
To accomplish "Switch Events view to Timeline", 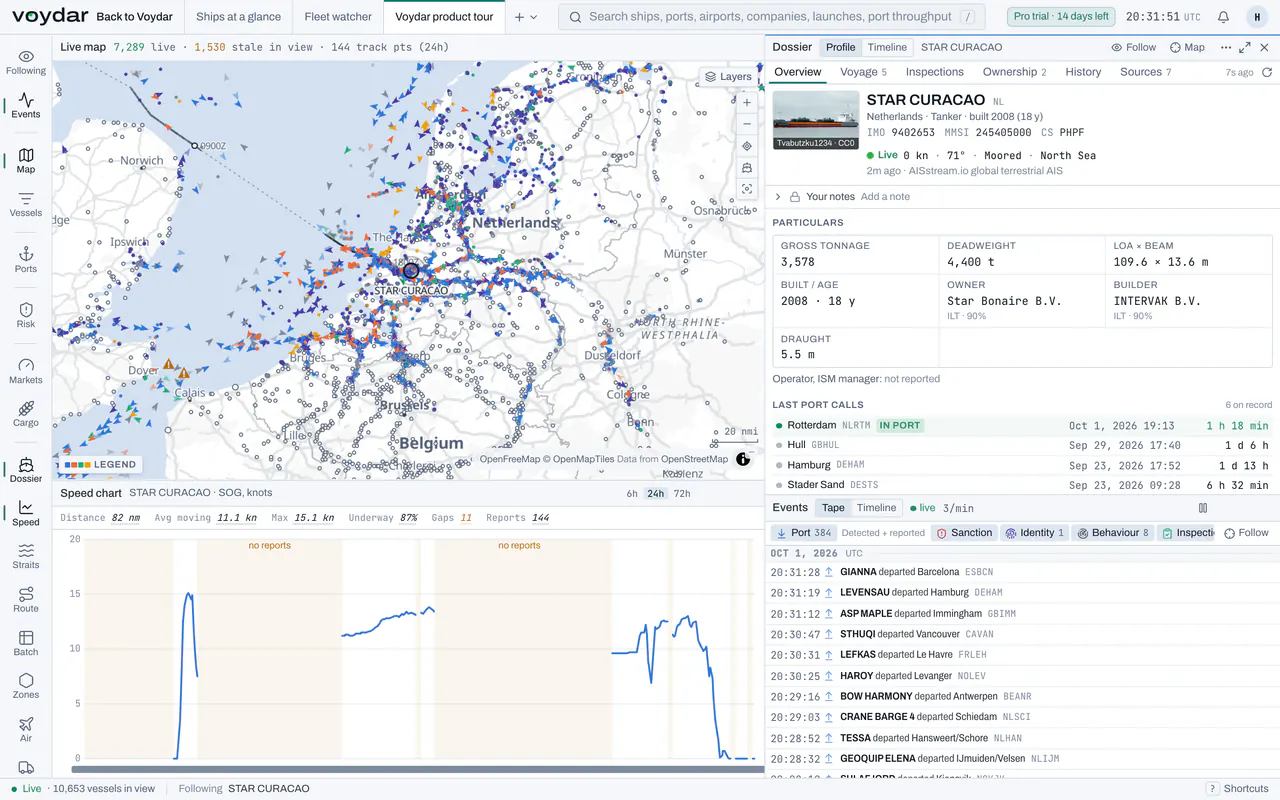I will point(876,508).
